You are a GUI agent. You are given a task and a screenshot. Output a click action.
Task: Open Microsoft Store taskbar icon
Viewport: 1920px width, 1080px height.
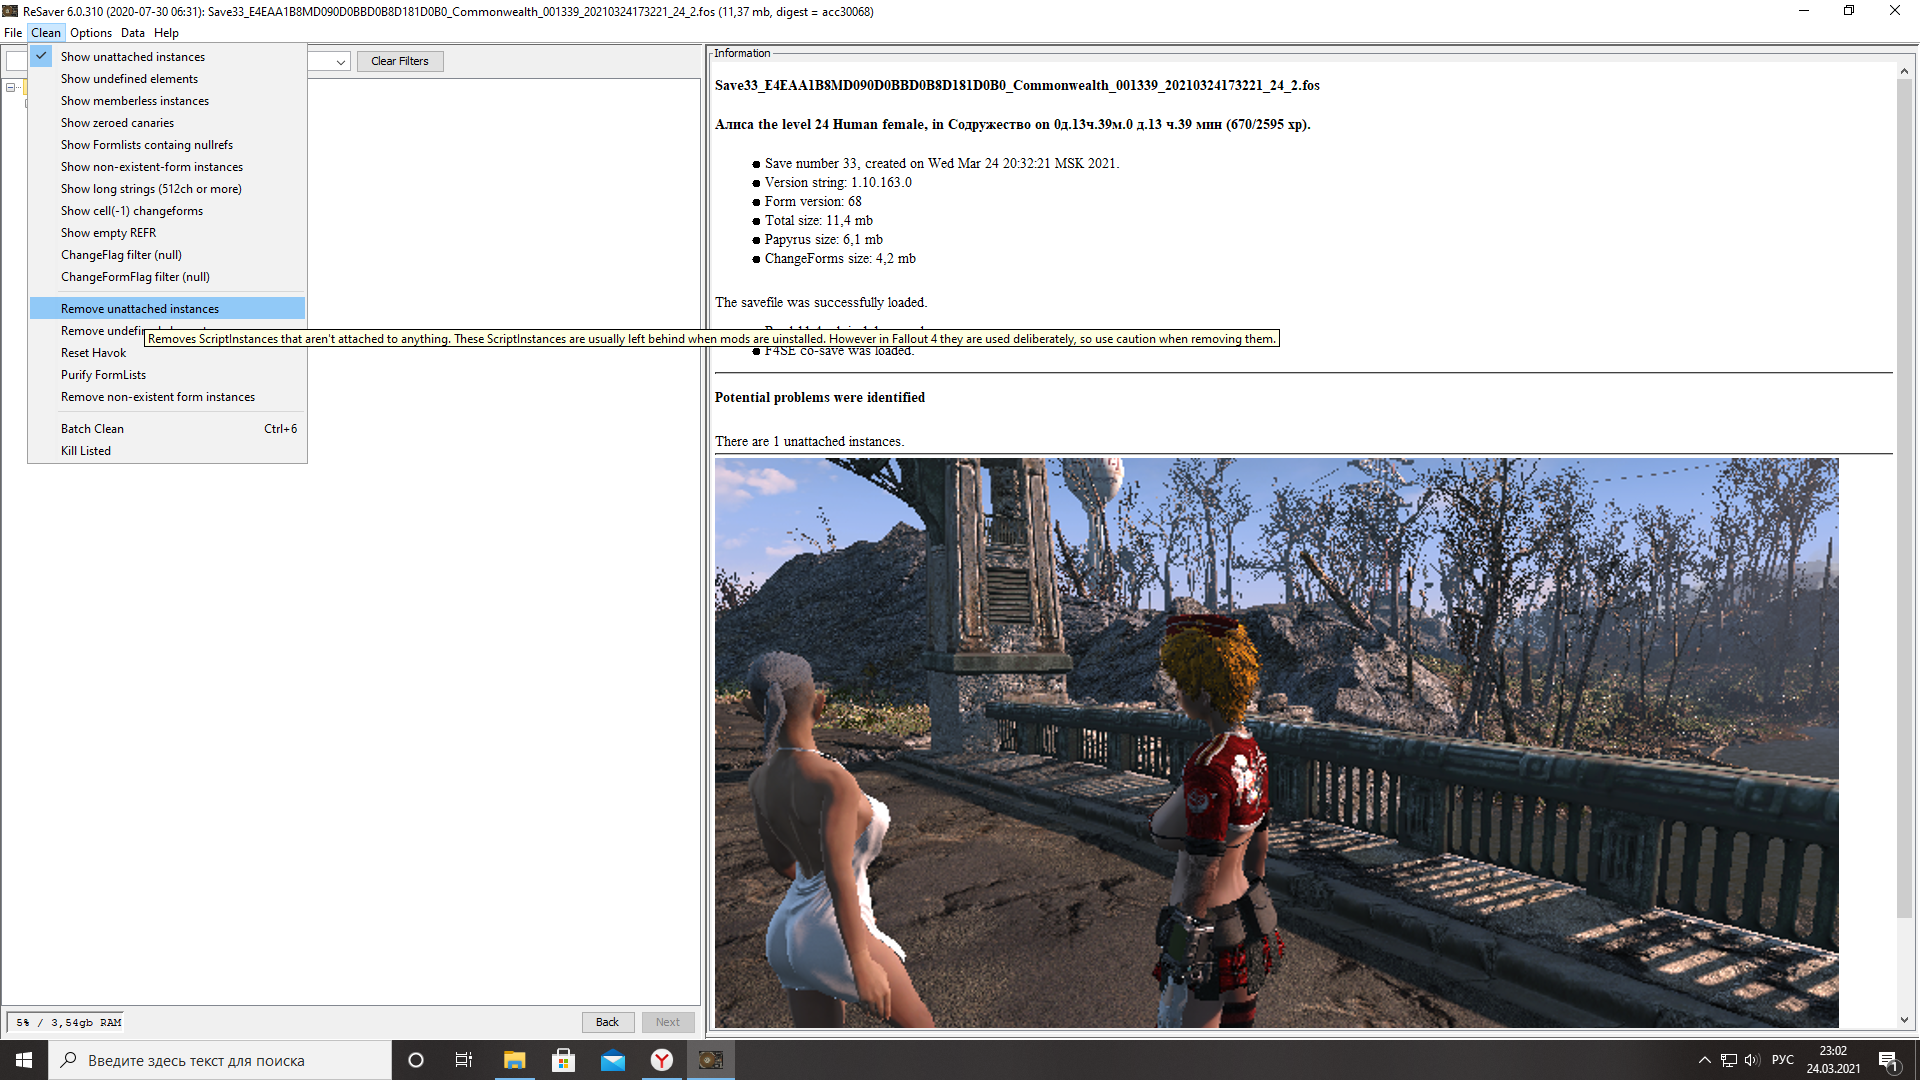click(x=563, y=1060)
